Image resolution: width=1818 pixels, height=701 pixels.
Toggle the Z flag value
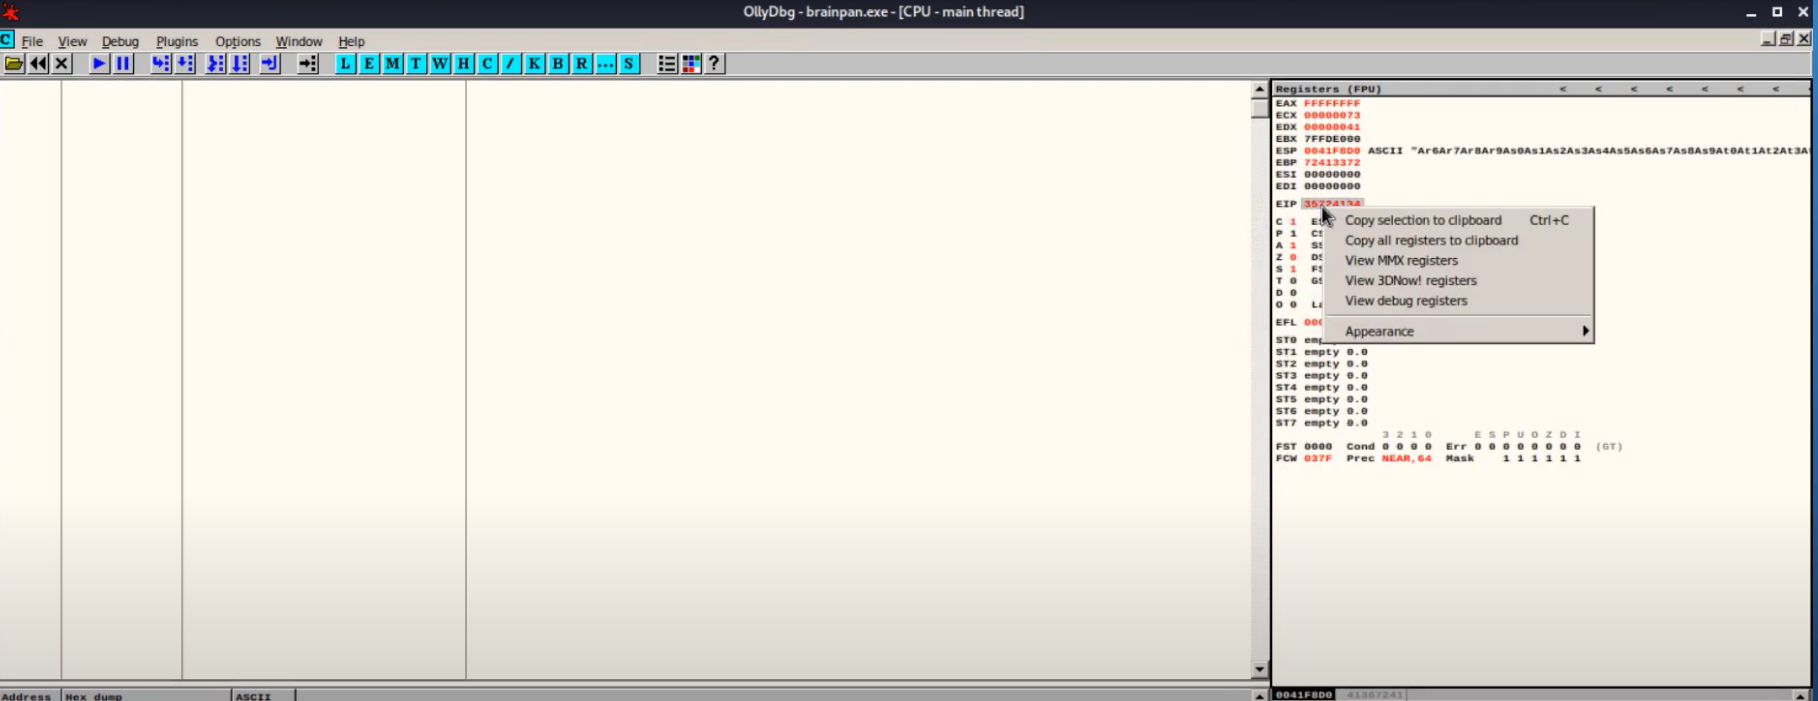(x=1293, y=257)
